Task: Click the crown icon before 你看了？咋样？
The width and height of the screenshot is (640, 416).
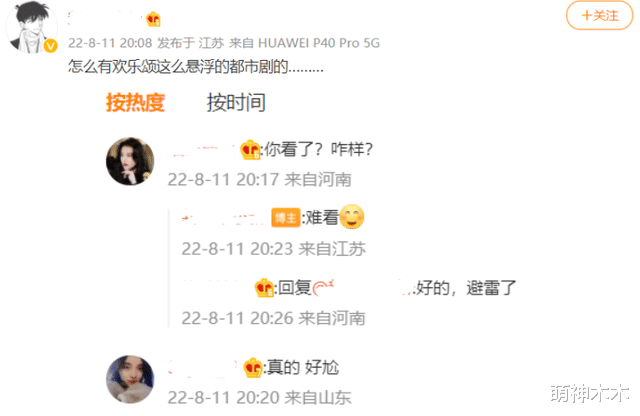Action: click(250, 149)
